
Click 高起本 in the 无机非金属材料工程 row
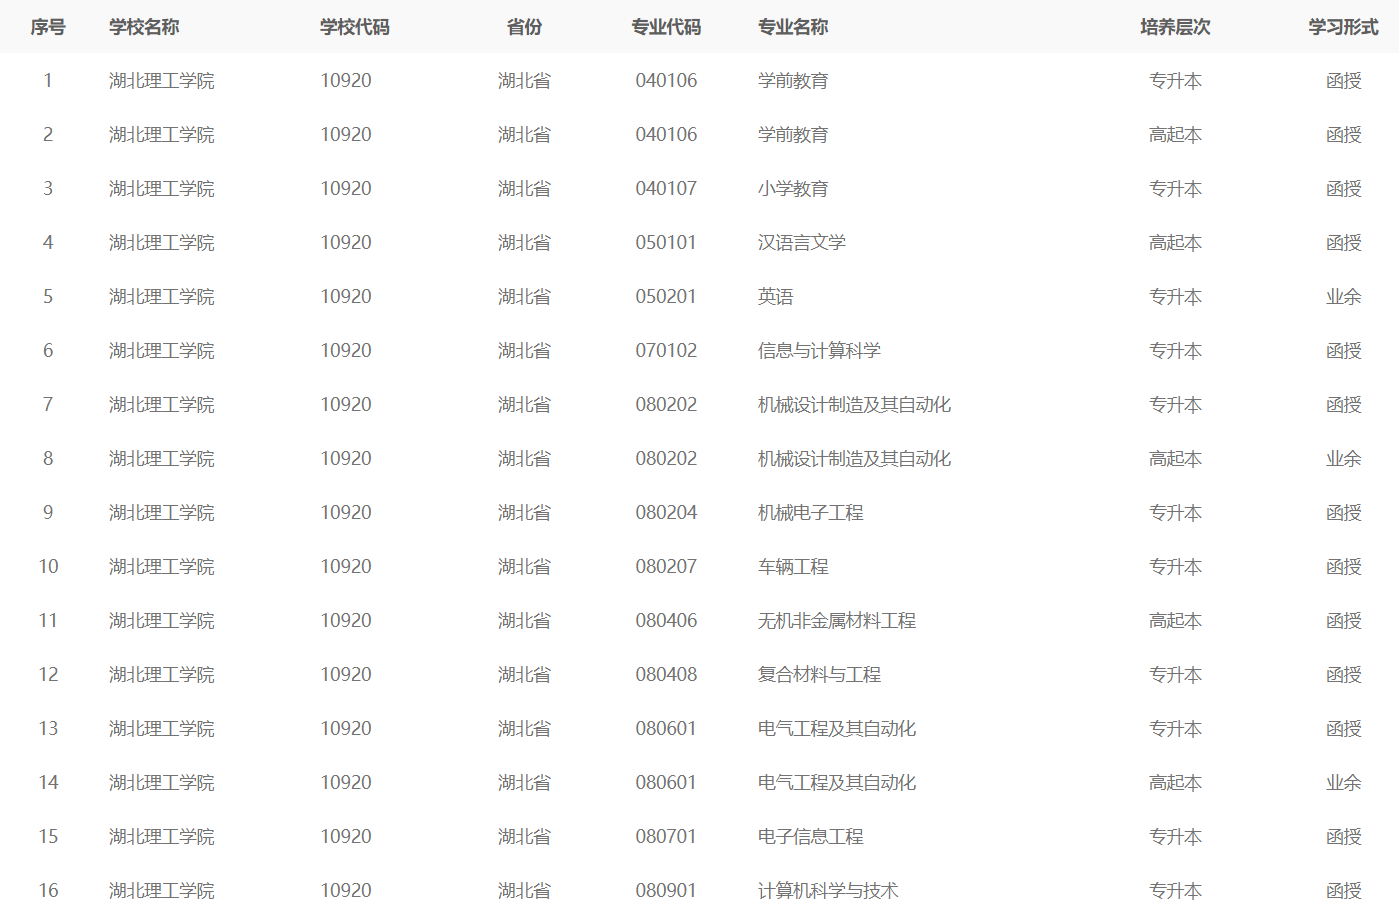tap(1175, 621)
